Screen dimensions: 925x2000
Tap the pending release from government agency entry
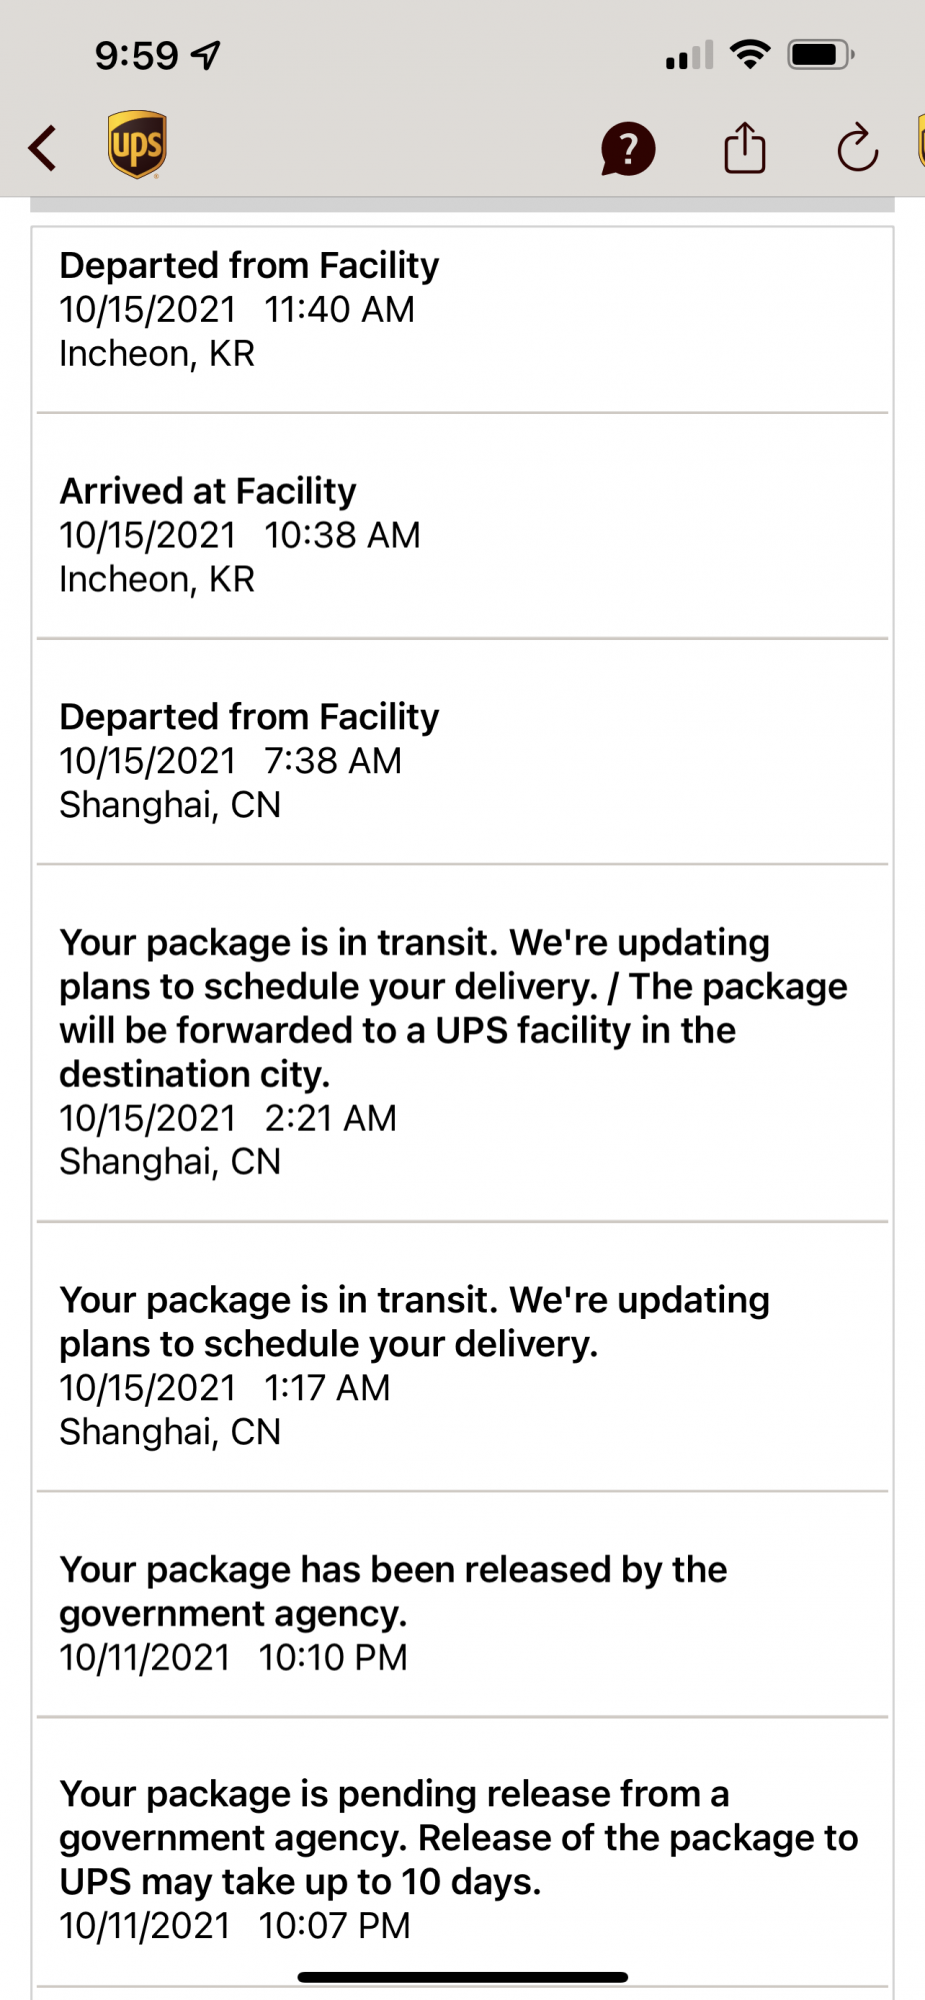pos(462,1859)
